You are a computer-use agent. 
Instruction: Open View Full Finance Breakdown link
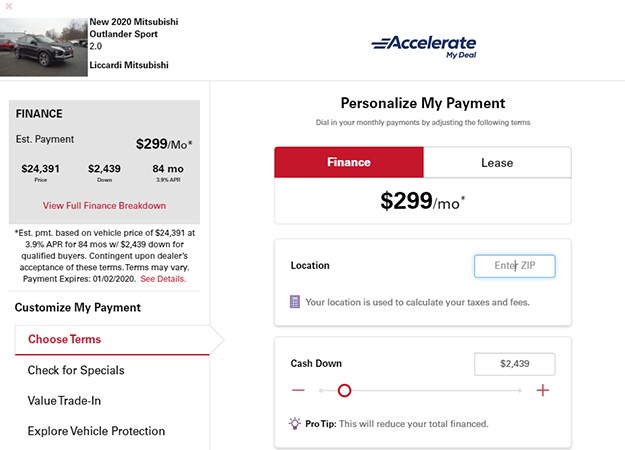coord(104,206)
